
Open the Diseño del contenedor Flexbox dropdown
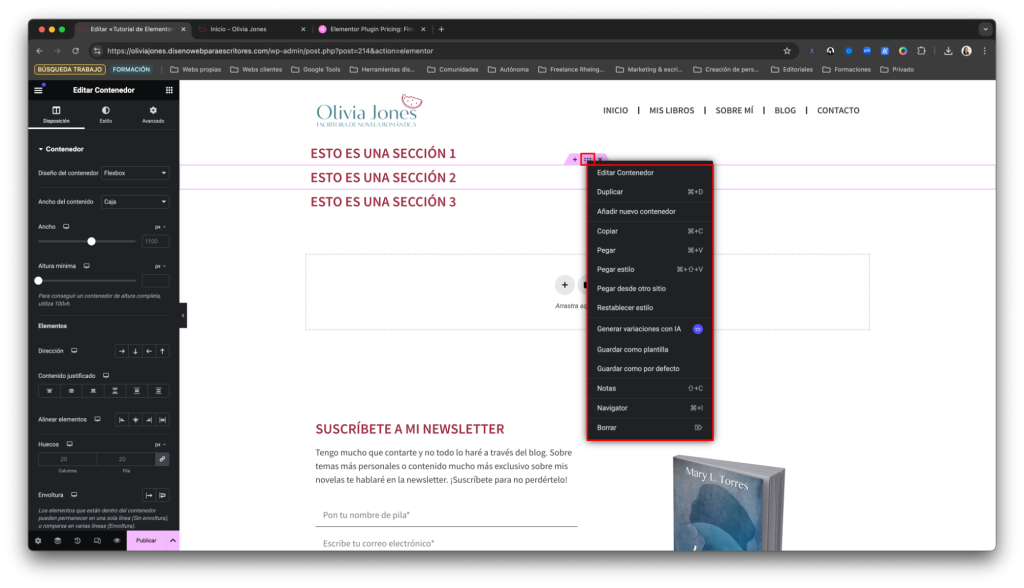[x=135, y=173]
